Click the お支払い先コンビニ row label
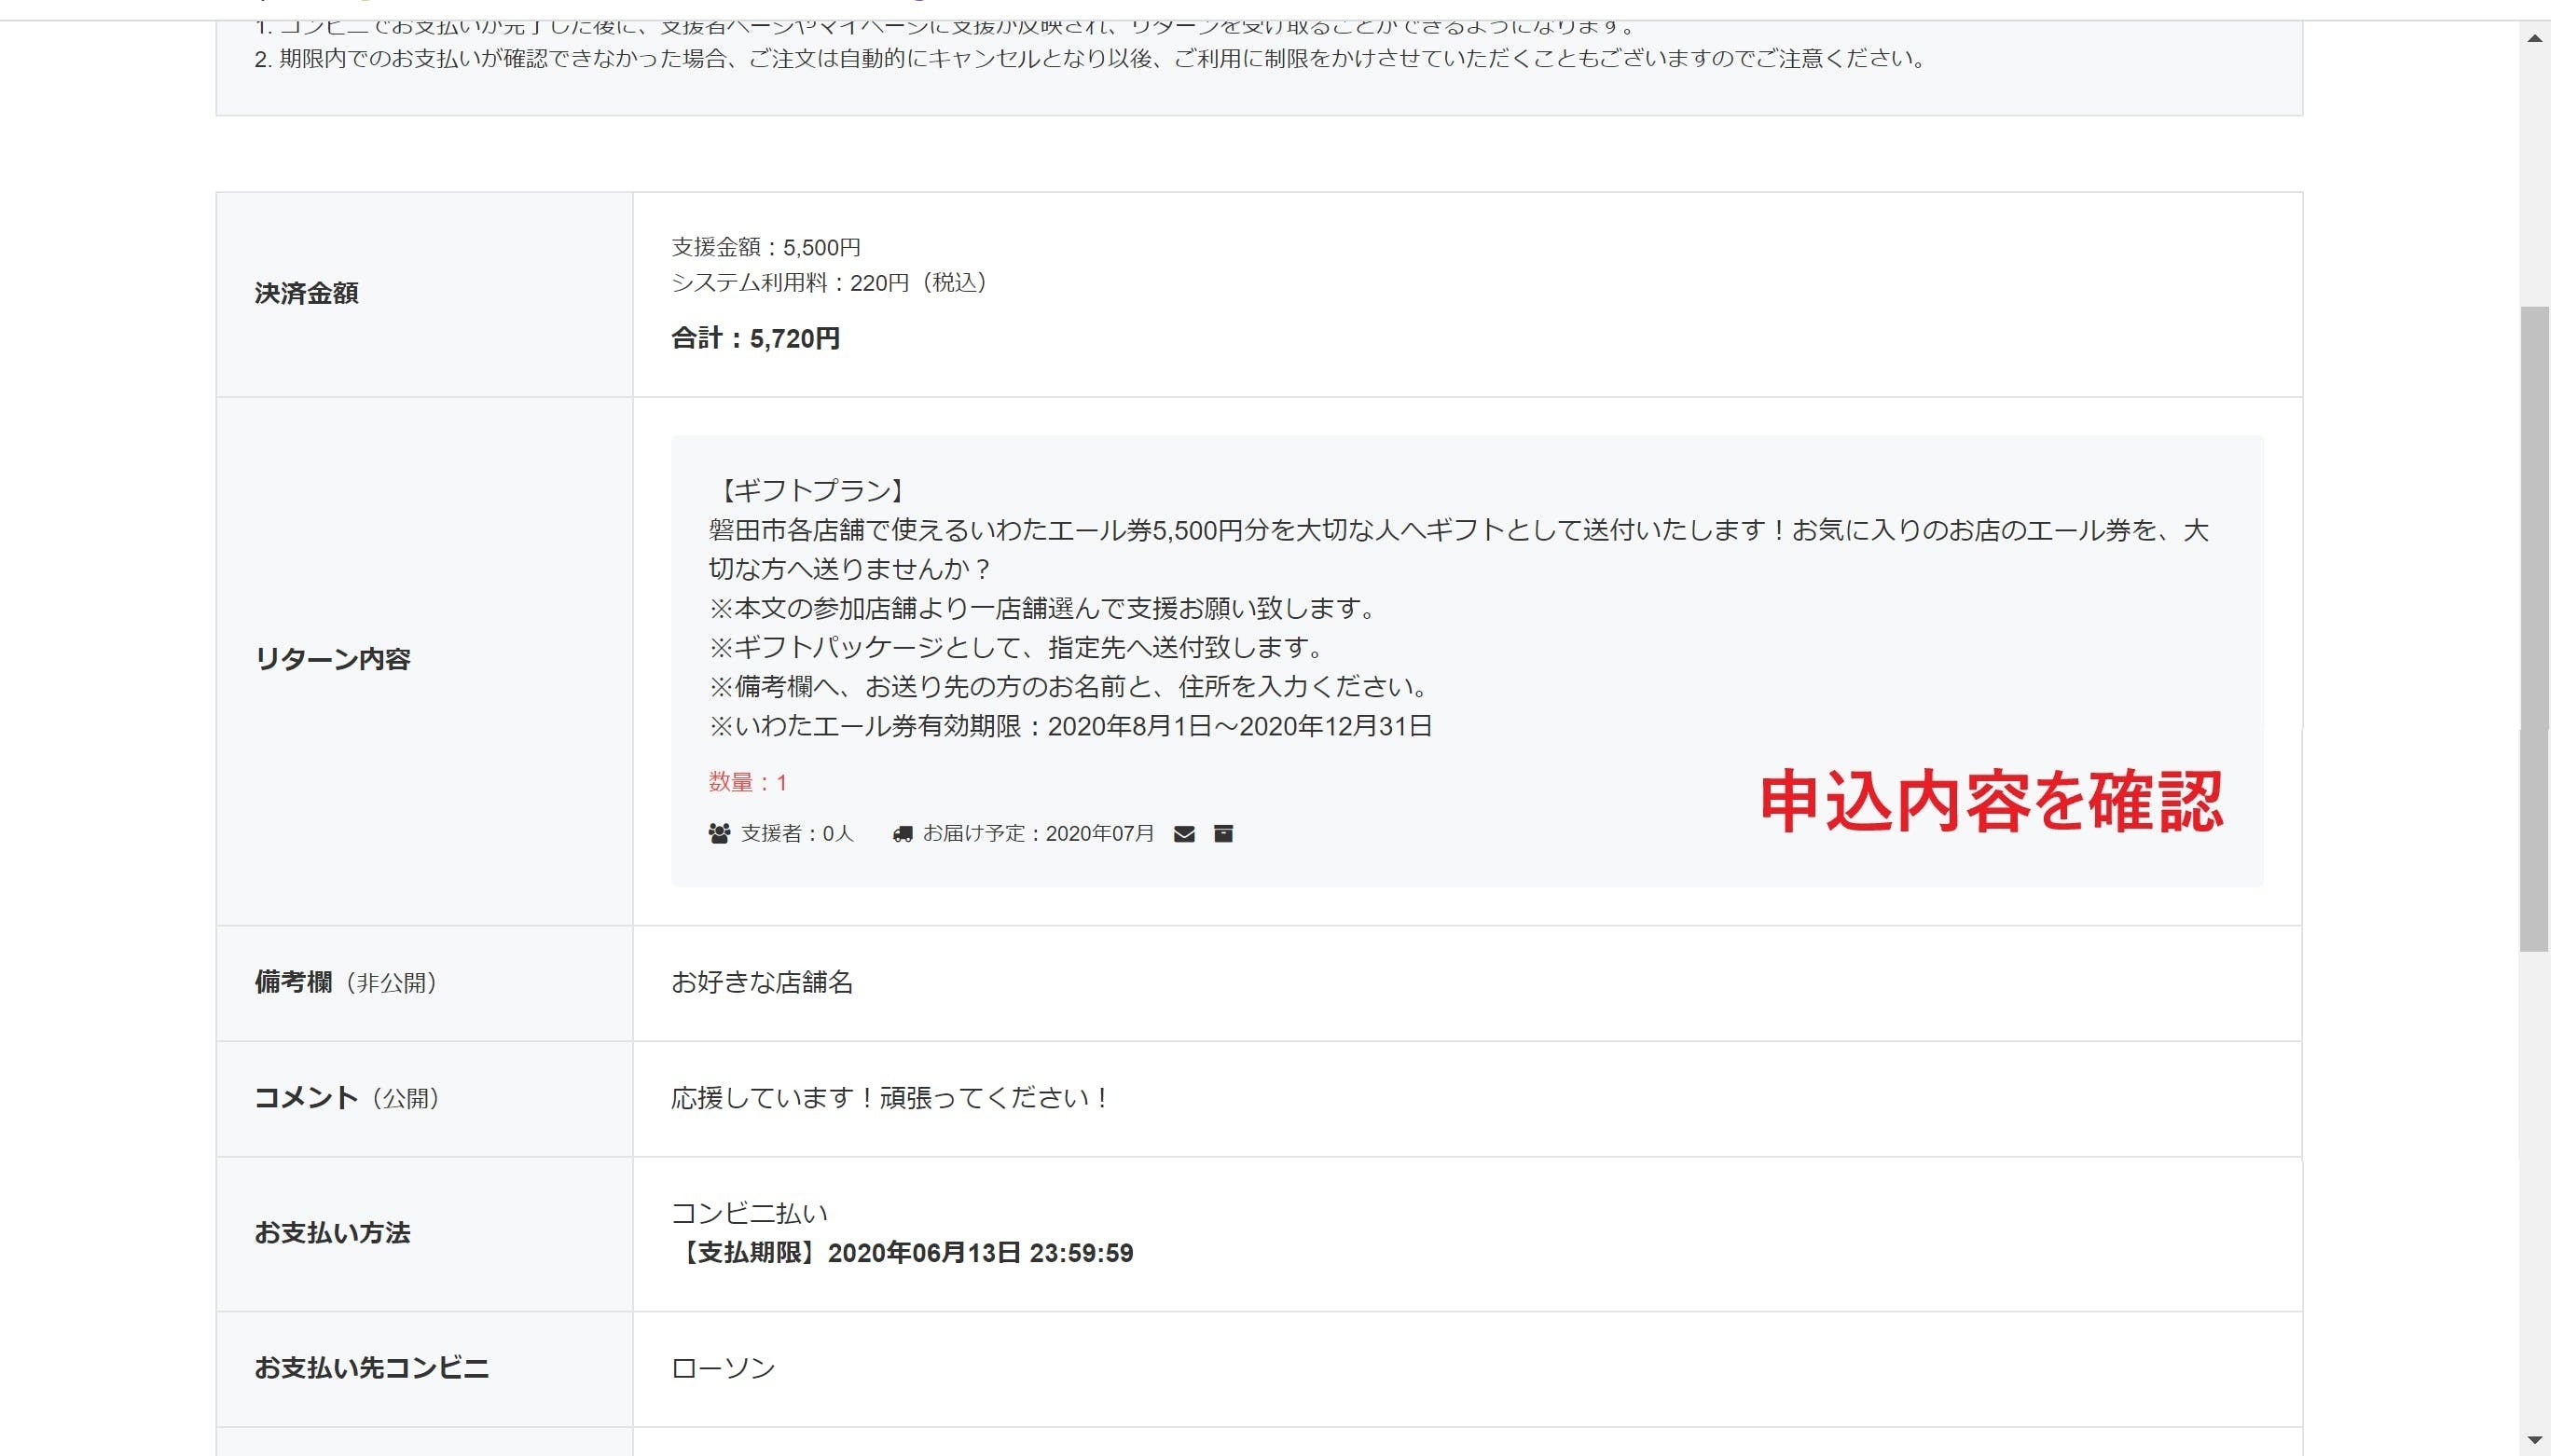This screenshot has height=1456, width=2551. click(x=371, y=1368)
